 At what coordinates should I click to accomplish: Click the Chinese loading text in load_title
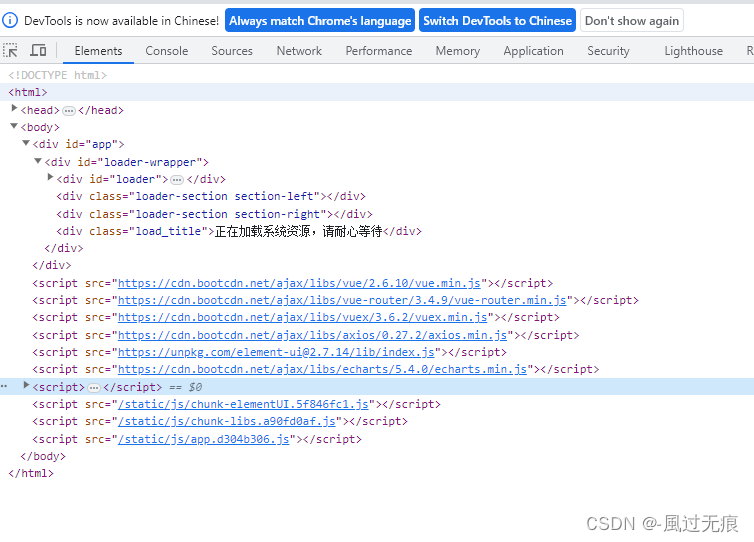pyautogui.click(x=298, y=231)
